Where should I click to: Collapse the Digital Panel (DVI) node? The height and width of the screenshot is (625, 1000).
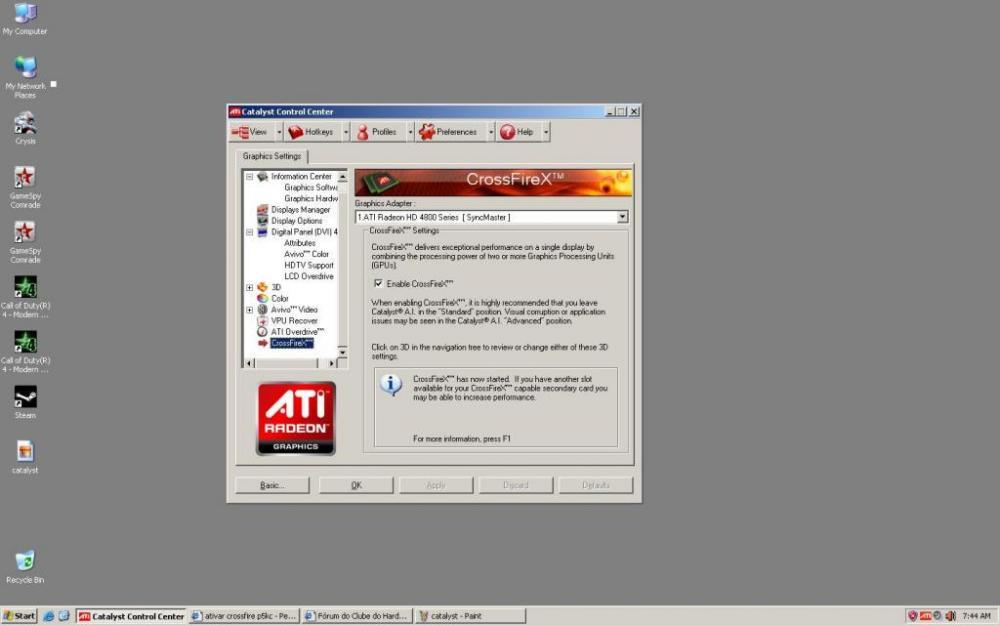(x=249, y=232)
